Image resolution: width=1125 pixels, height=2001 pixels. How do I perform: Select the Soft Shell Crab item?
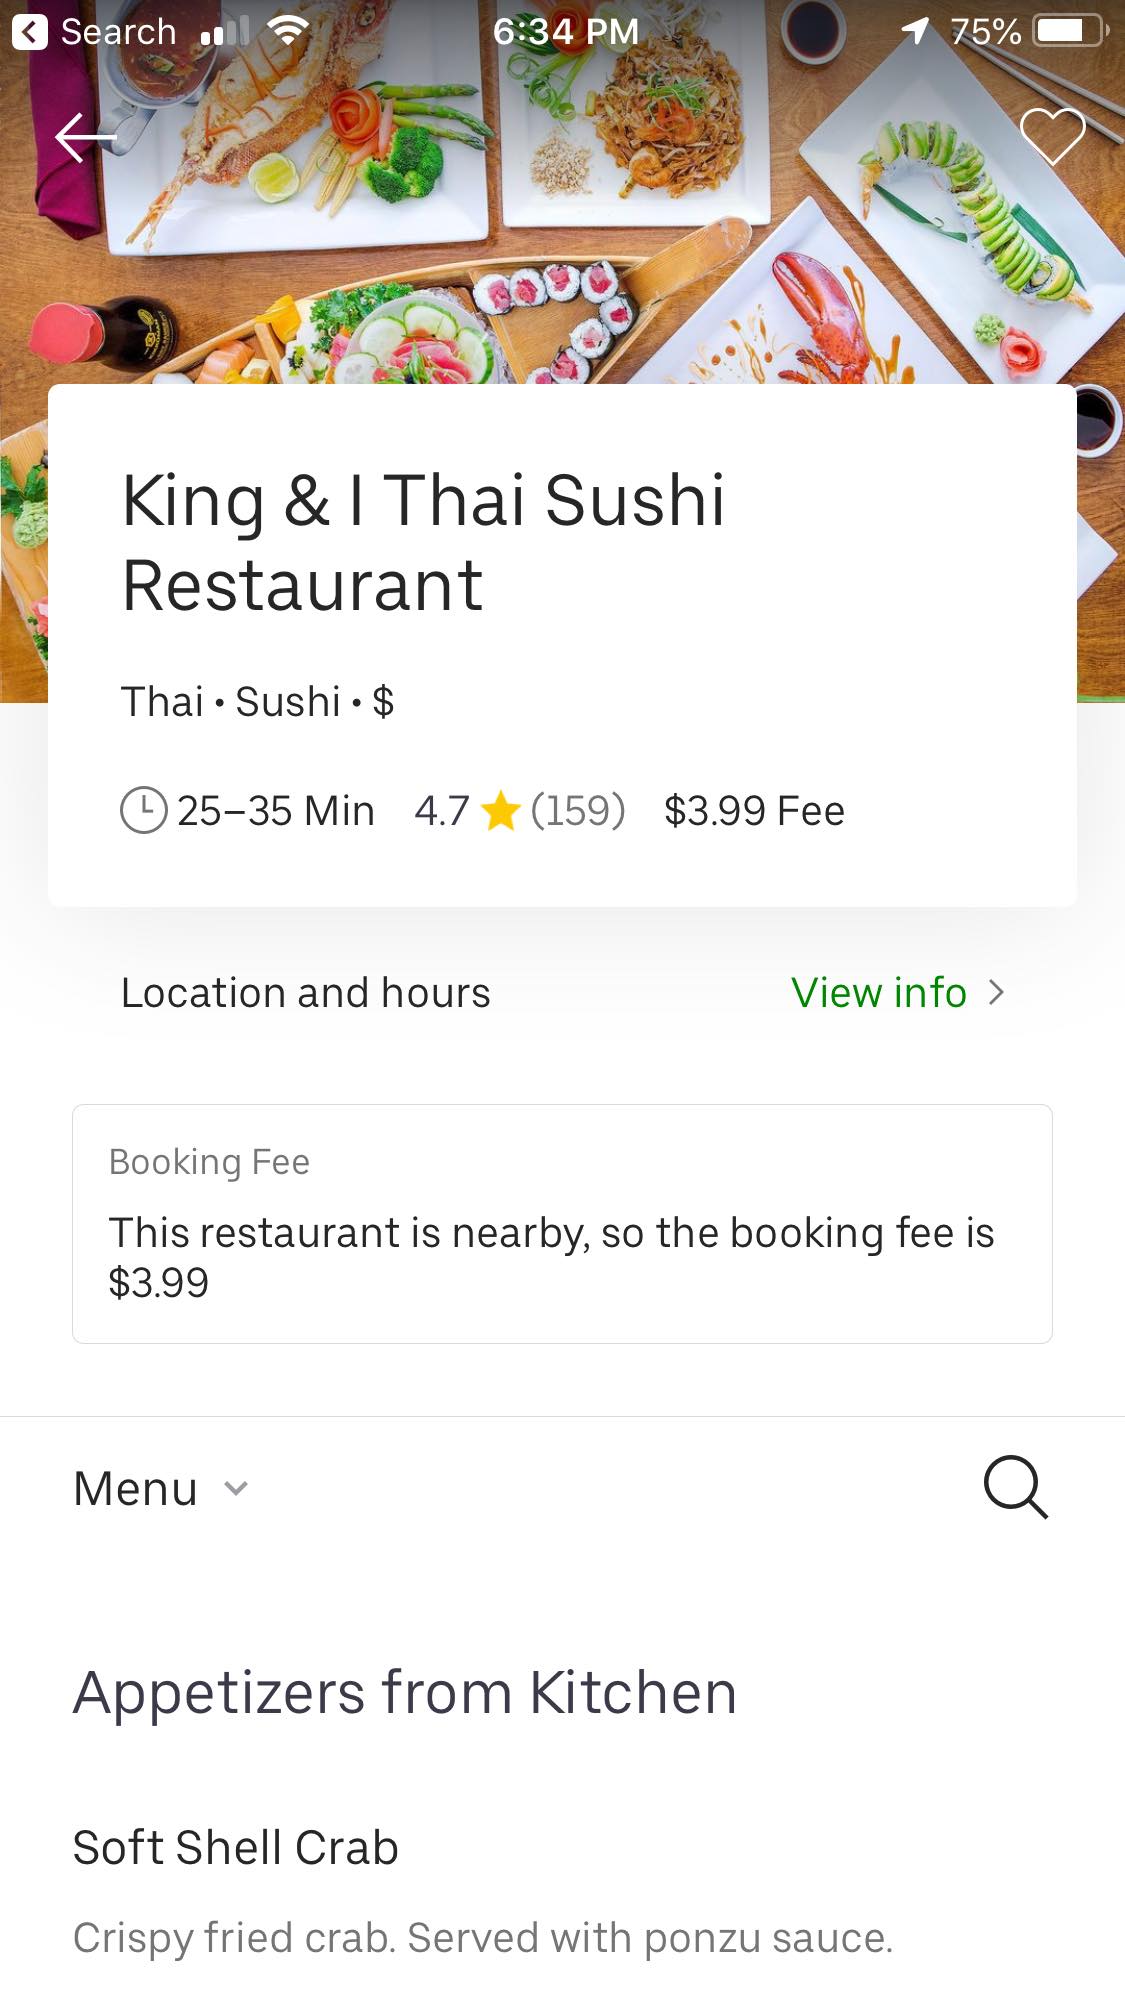pyautogui.click(x=236, y=1847)
